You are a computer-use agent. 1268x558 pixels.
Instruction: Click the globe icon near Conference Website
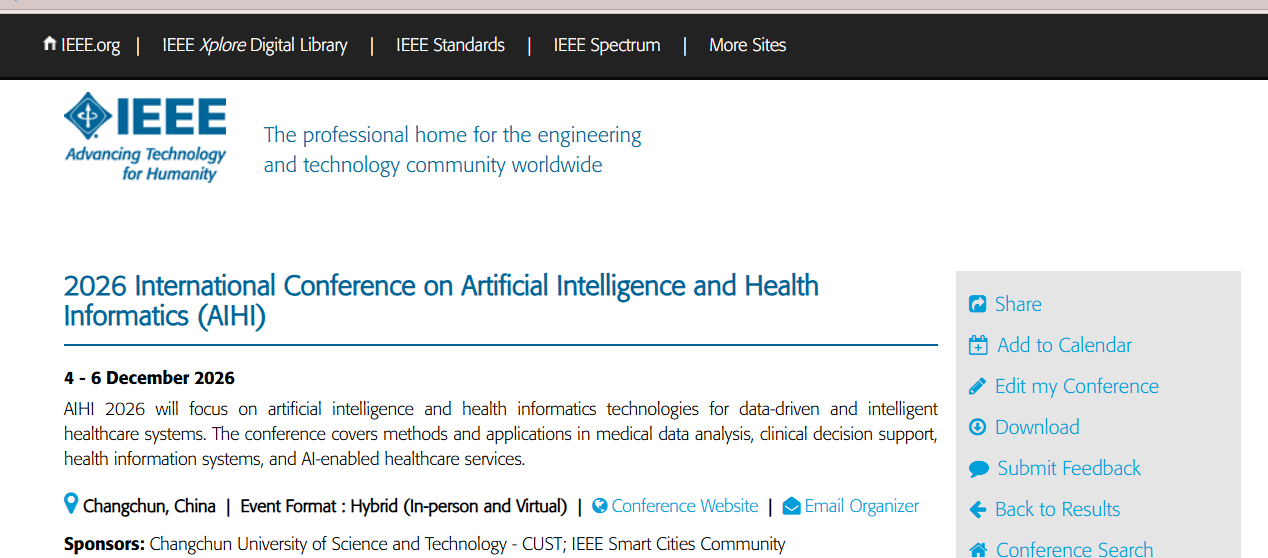(600, 506)
